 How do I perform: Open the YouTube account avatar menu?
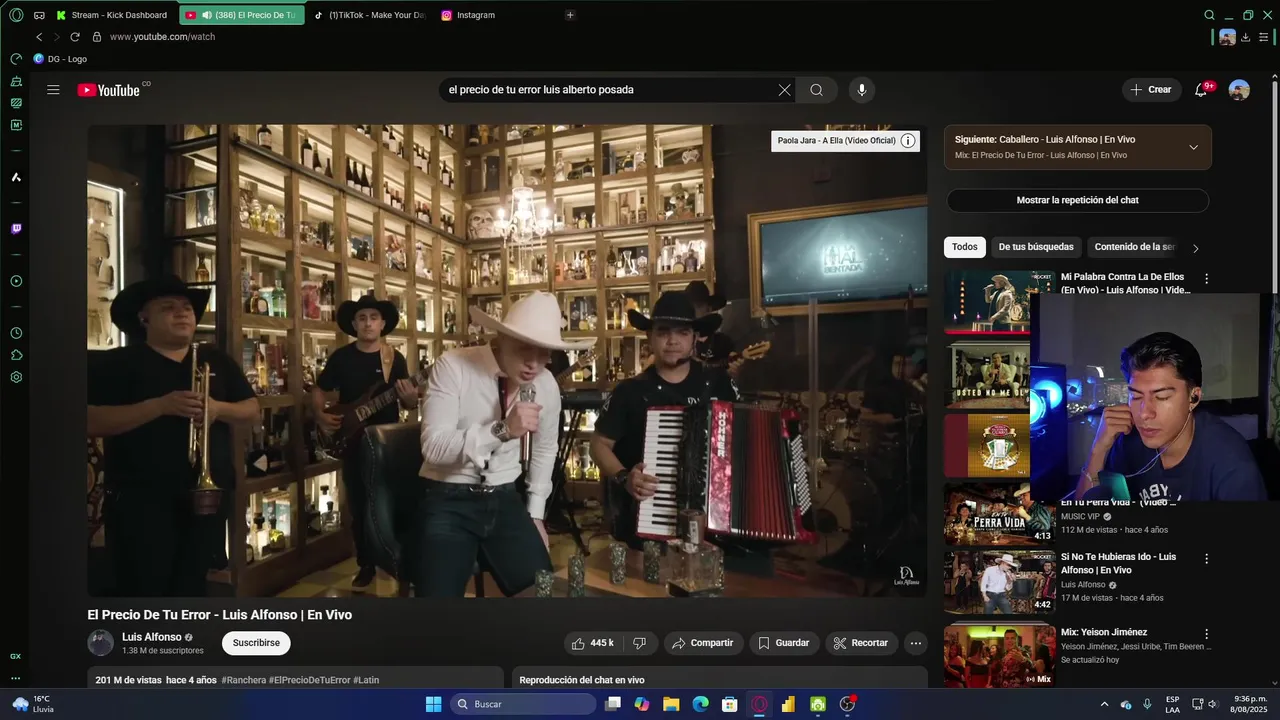[x=1239, y=90]
